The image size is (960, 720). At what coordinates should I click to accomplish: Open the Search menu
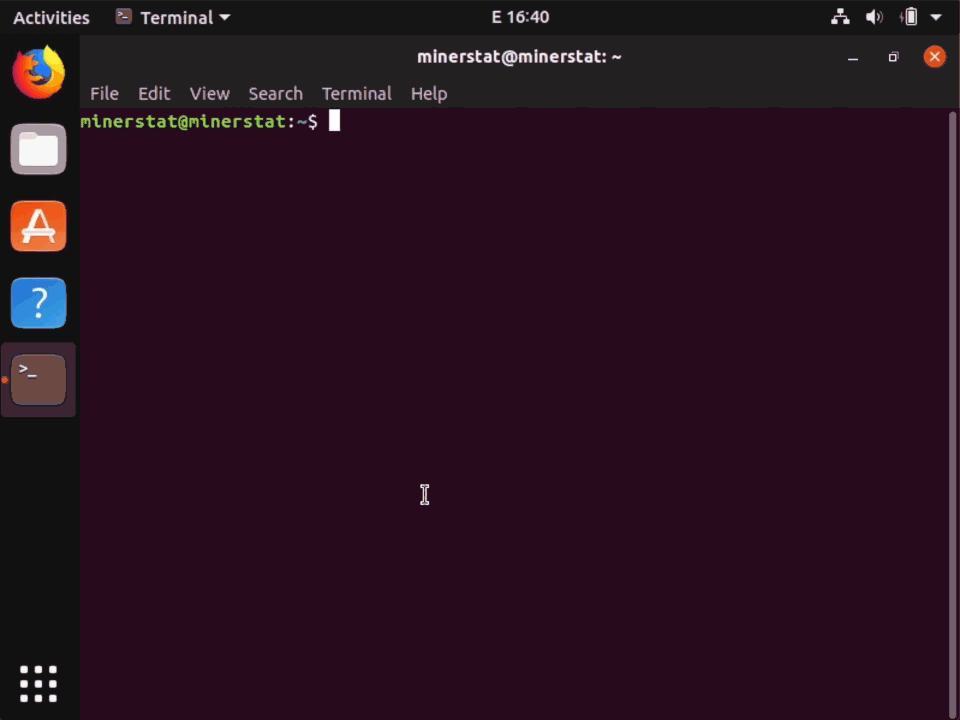click(x=276, y=94)
